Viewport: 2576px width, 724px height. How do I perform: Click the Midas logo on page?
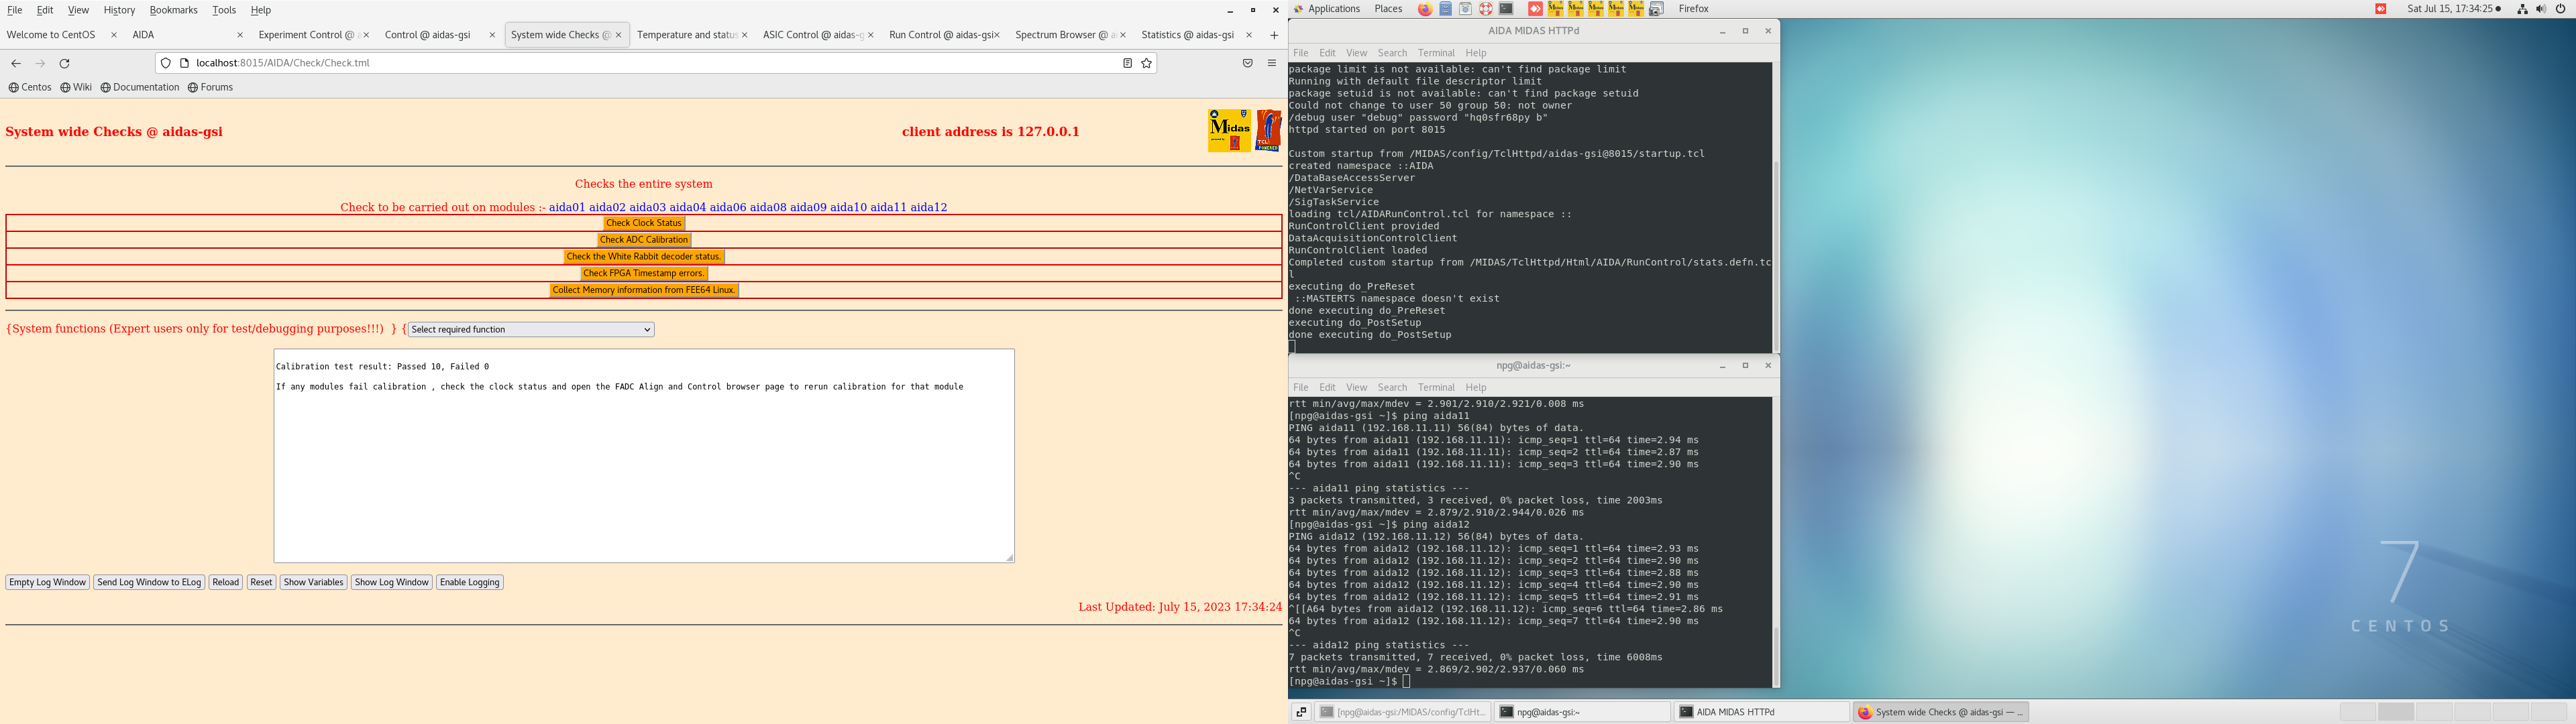(x=1229, y=131)
